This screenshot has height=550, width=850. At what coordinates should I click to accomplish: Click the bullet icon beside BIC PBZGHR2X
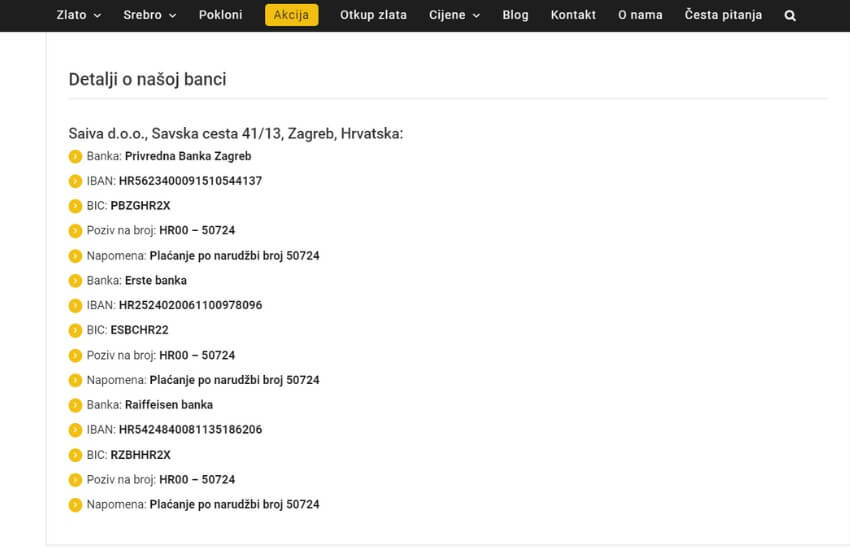pos(75,206)
